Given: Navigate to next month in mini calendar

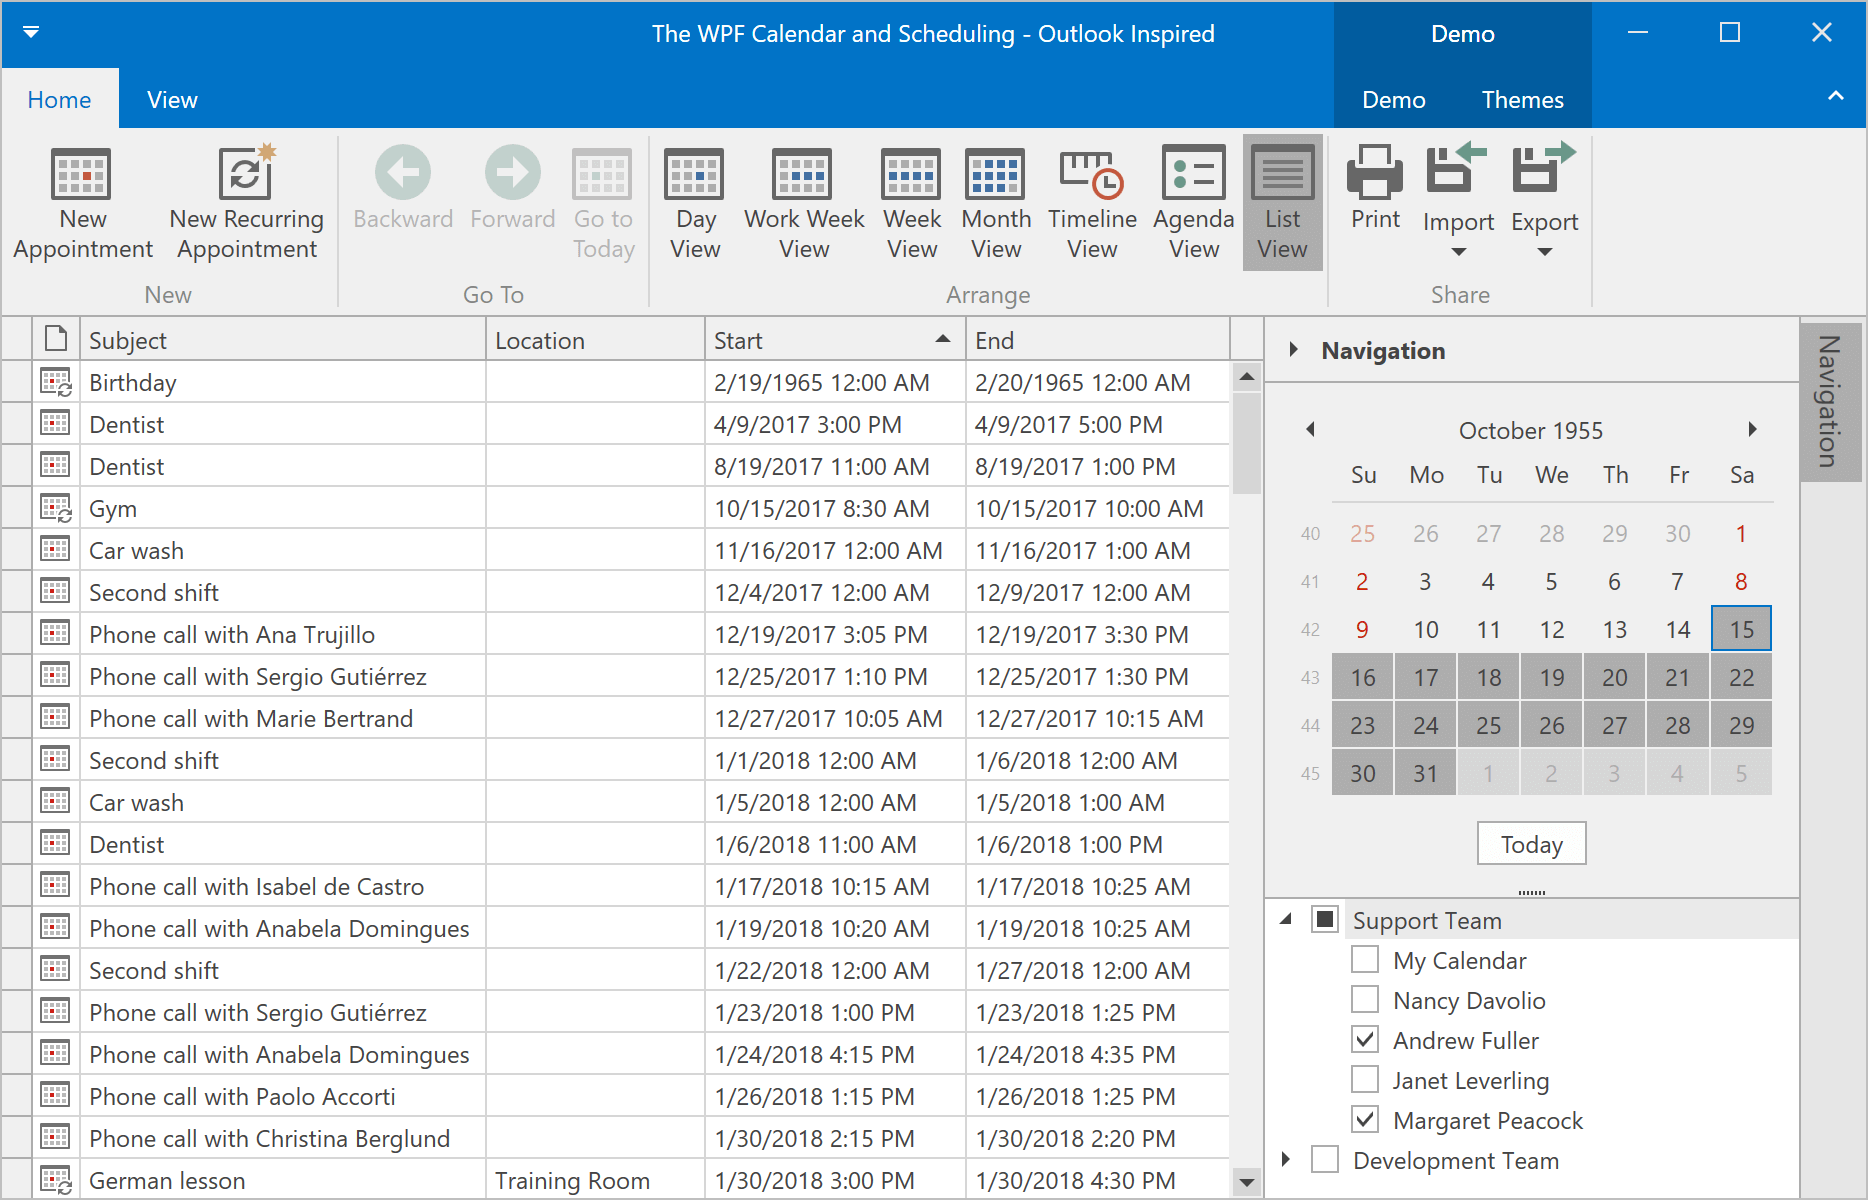Looking at the screenshot, I should coord(1752,429).
